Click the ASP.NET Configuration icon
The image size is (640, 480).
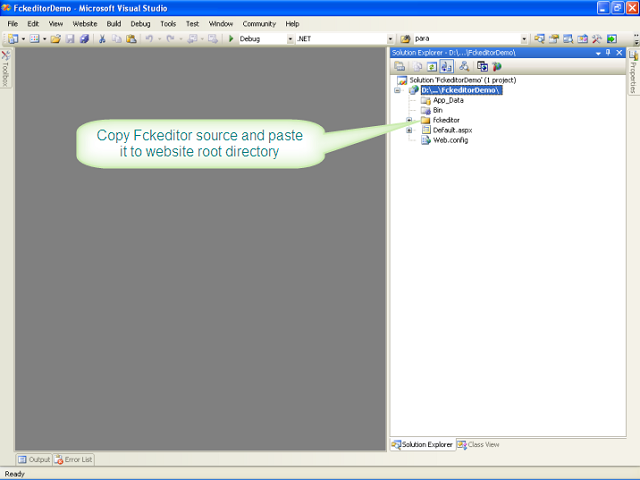click(497, 66)
